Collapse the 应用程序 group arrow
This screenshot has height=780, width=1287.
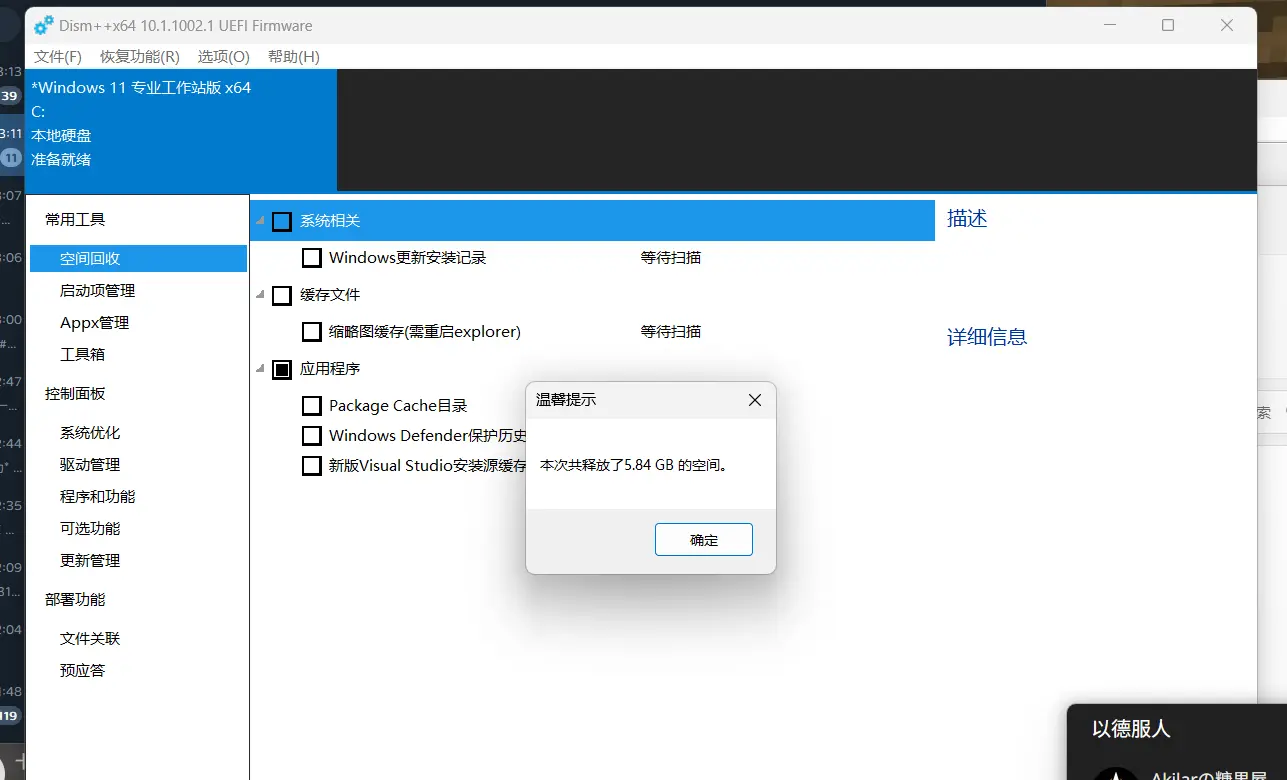click(x=260, y=369)
